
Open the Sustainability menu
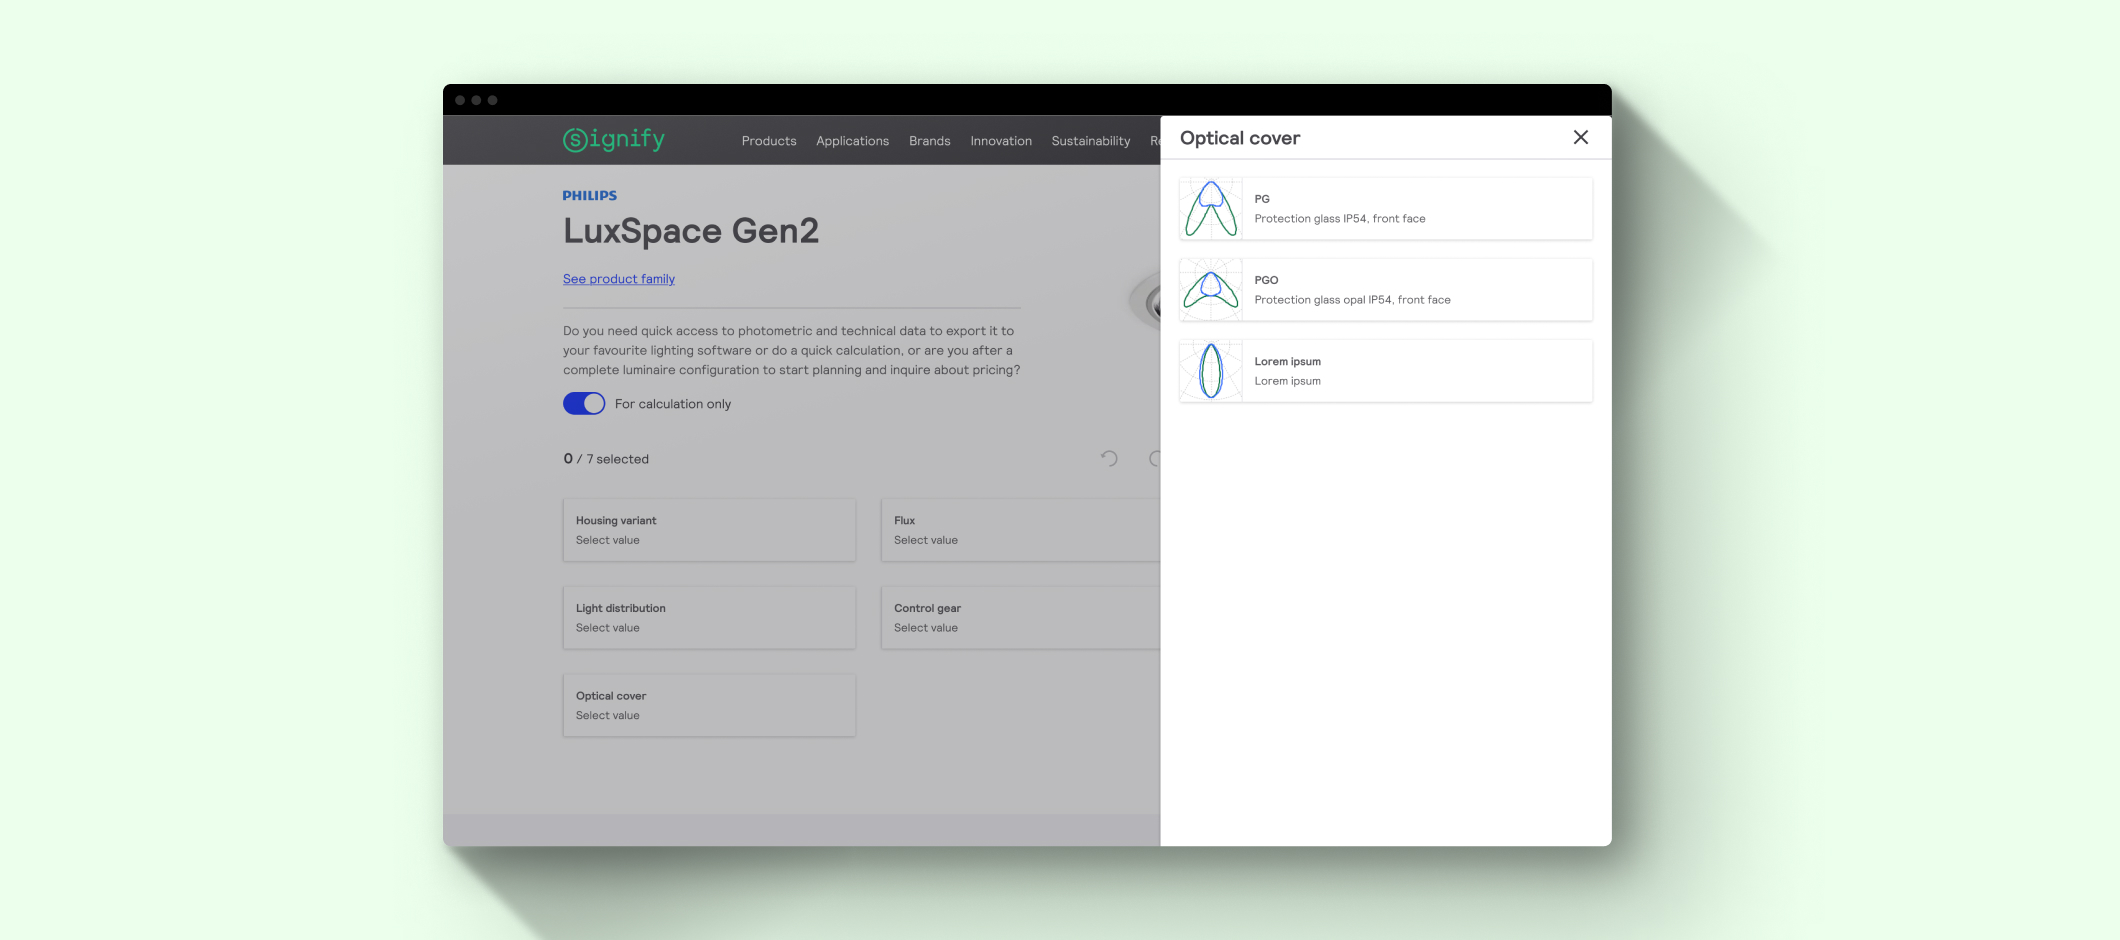point(1090,140)
